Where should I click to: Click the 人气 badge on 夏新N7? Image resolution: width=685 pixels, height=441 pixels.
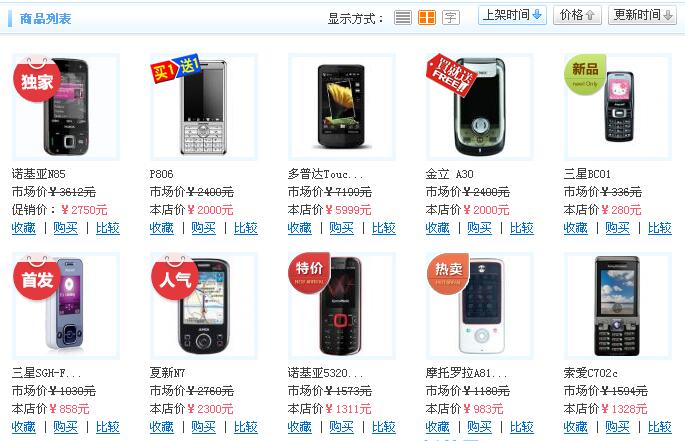coord(175,278)
